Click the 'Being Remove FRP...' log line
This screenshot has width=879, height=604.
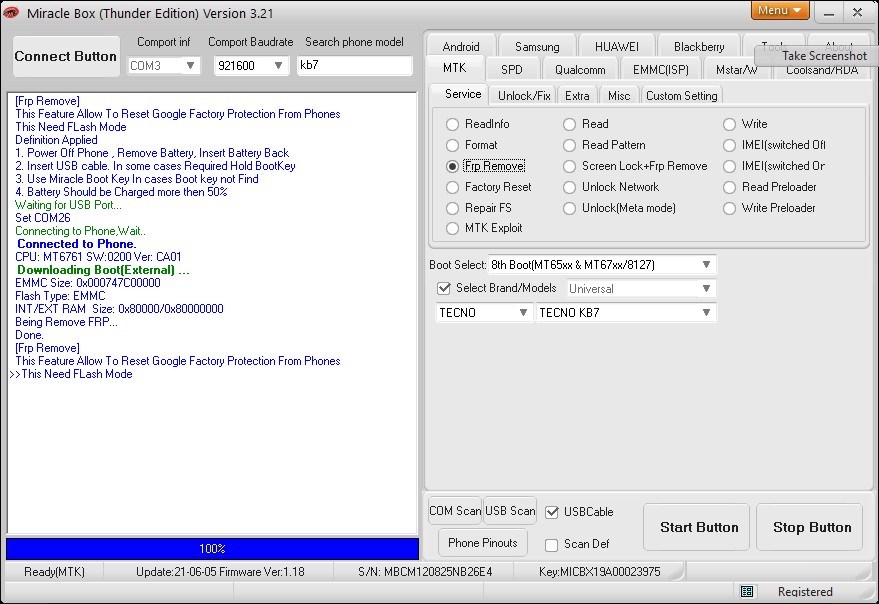[66, 322]
